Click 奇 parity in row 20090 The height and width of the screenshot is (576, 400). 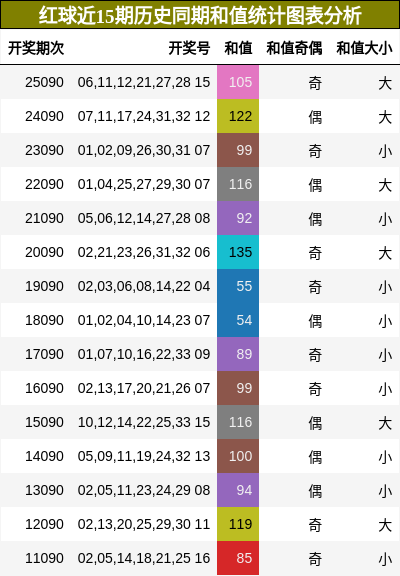click(x=315, y=253)
